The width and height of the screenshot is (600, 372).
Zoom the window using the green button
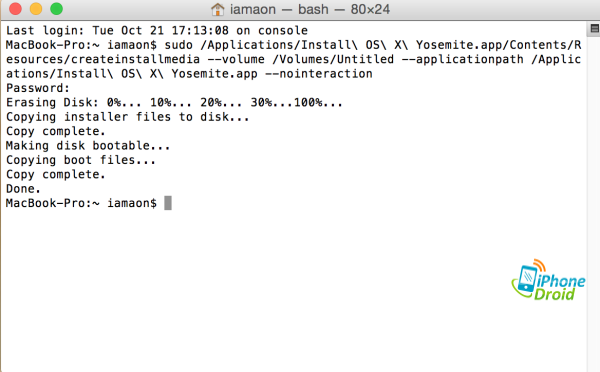(x=57, y=8)
